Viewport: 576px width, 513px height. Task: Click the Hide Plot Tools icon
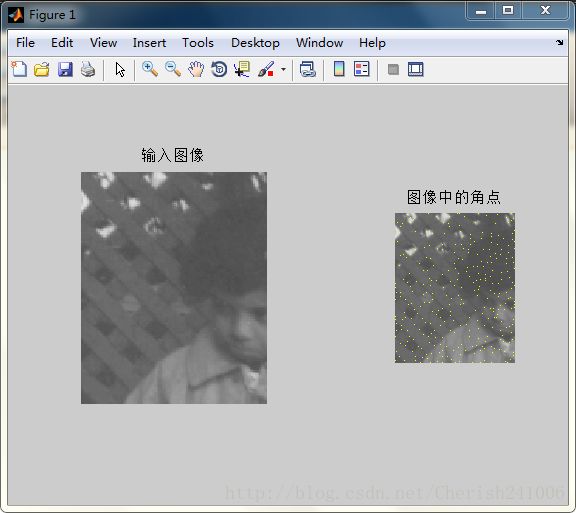[x=393, y=69]
